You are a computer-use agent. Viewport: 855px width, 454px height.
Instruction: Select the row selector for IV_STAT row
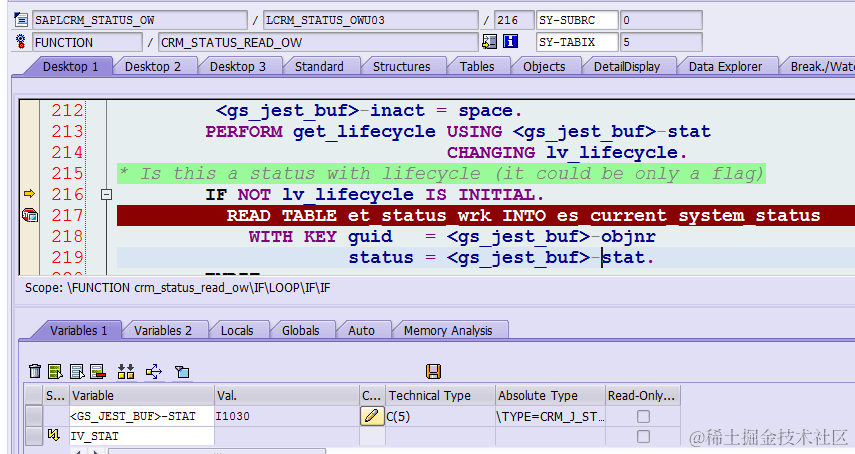point(34,436)
